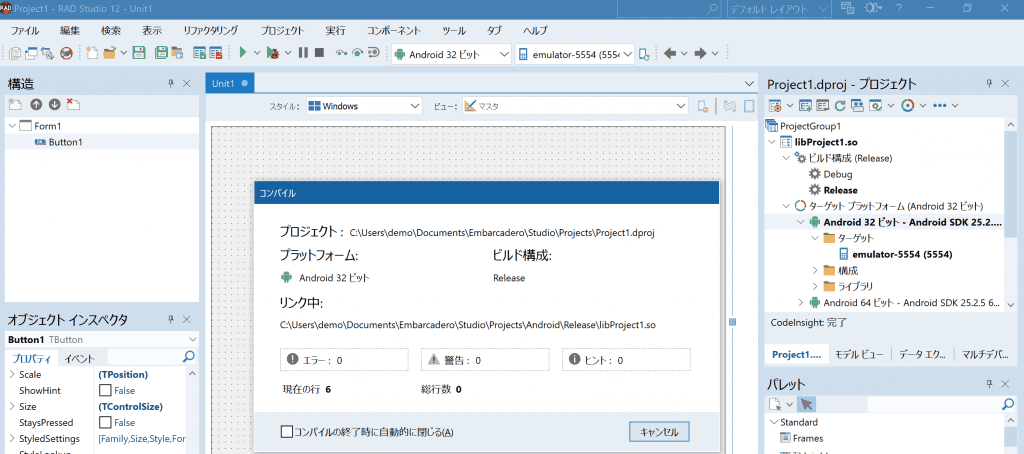The width and height of the screenshot is (1024, 454).
Task: Open the ファイル menu
Action: 25,31
